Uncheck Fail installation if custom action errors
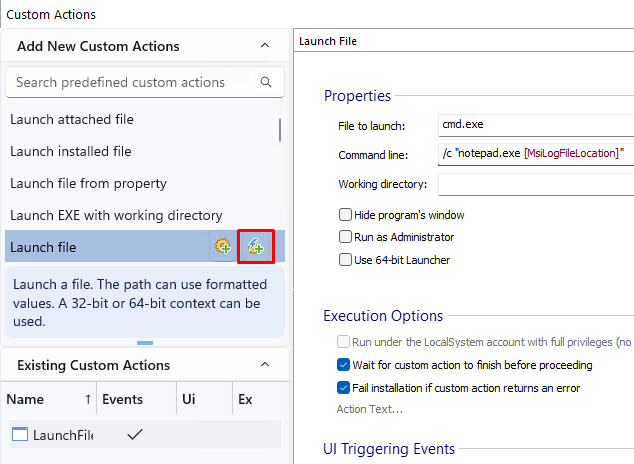Image resolution: width=634 pixels, height=464 pixels. 345,388
